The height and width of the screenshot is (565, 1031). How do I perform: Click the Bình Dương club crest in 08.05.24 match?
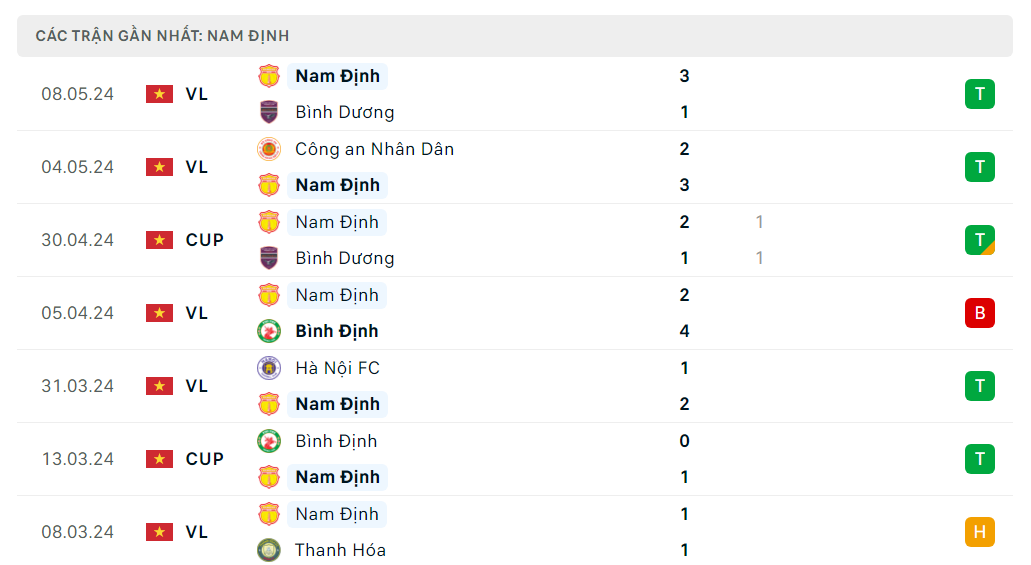point(269,112)
